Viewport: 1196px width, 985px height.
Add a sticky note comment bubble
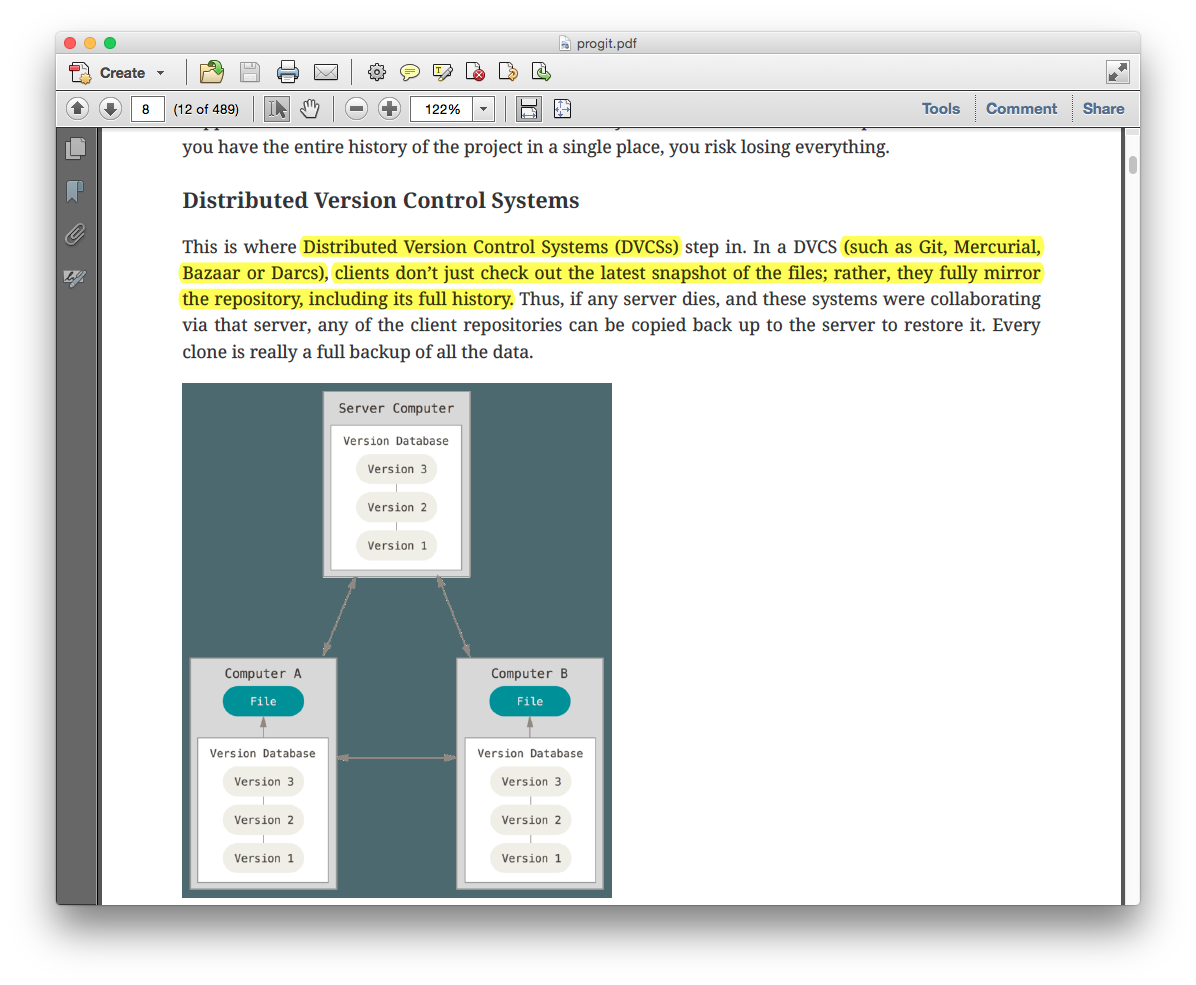tap(410, 72)
